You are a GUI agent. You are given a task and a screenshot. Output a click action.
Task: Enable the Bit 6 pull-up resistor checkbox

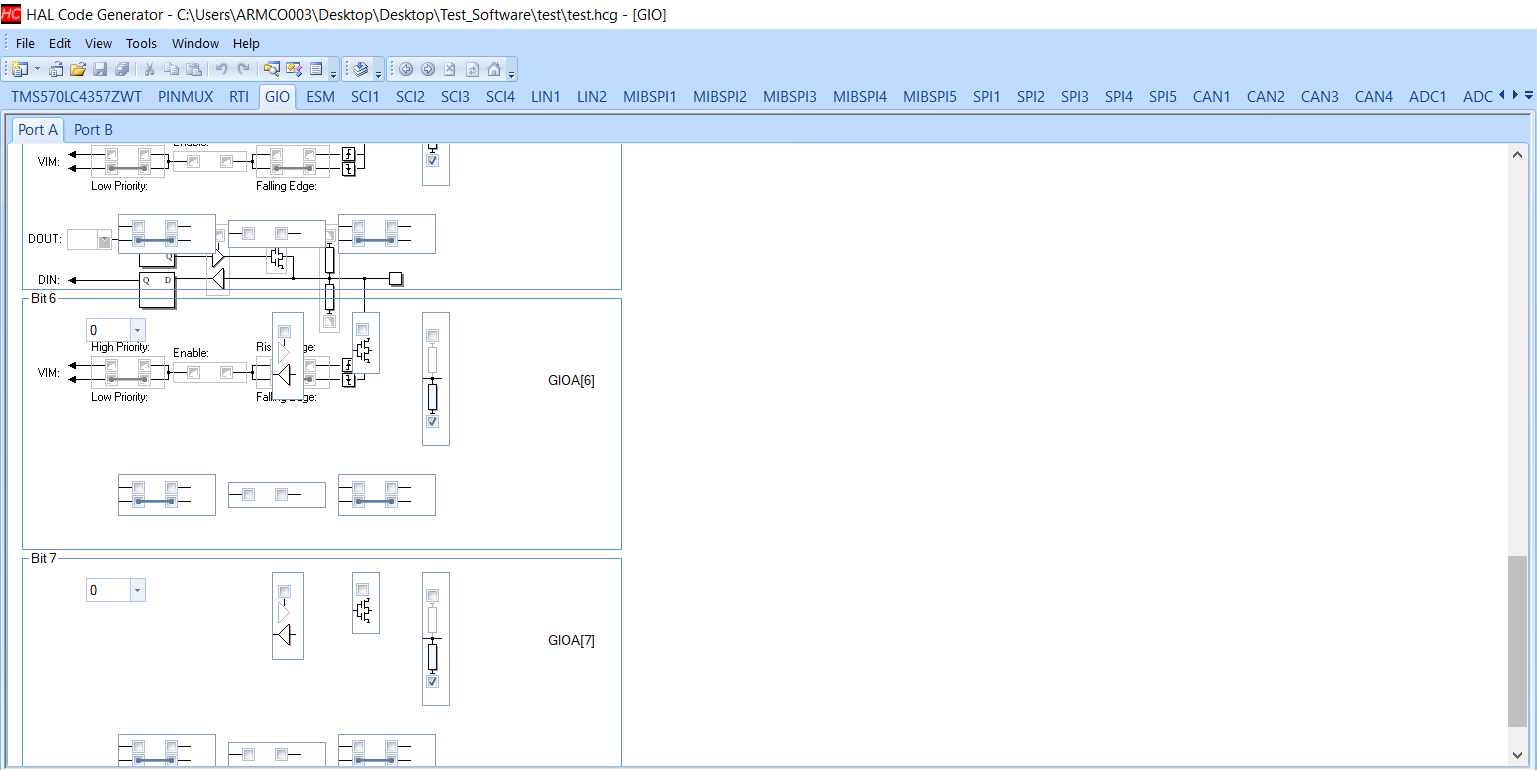[433, 335]
